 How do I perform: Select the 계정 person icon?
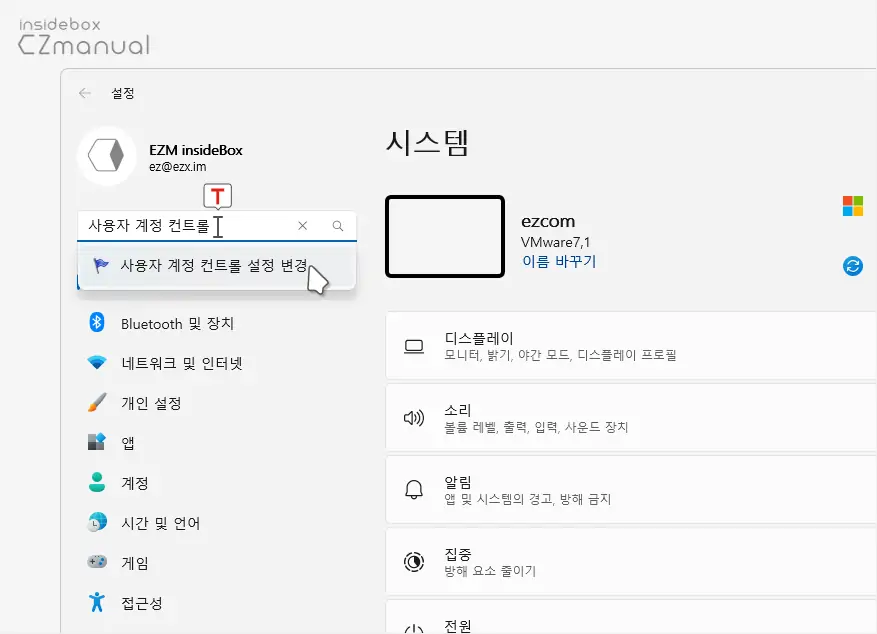(x=95, y=482)
